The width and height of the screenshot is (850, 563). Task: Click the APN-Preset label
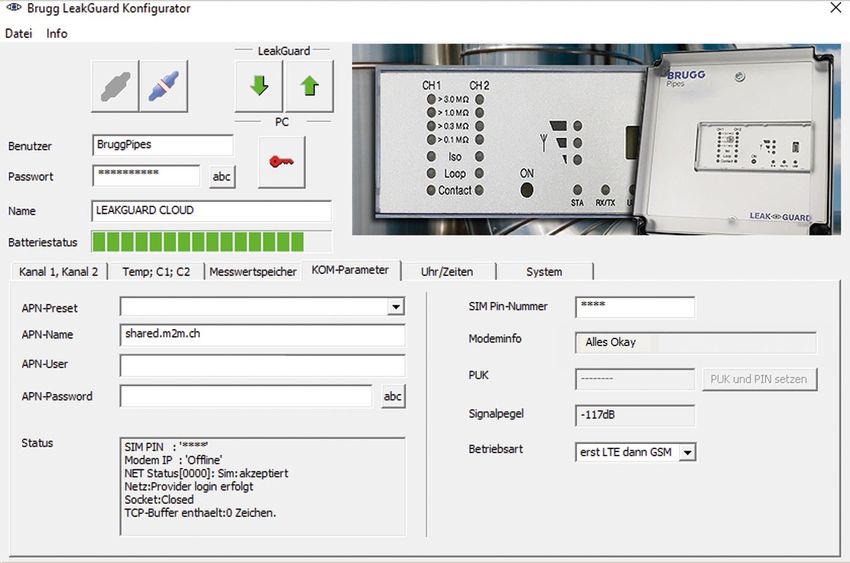pyautogui.click(x=49, y=308)
